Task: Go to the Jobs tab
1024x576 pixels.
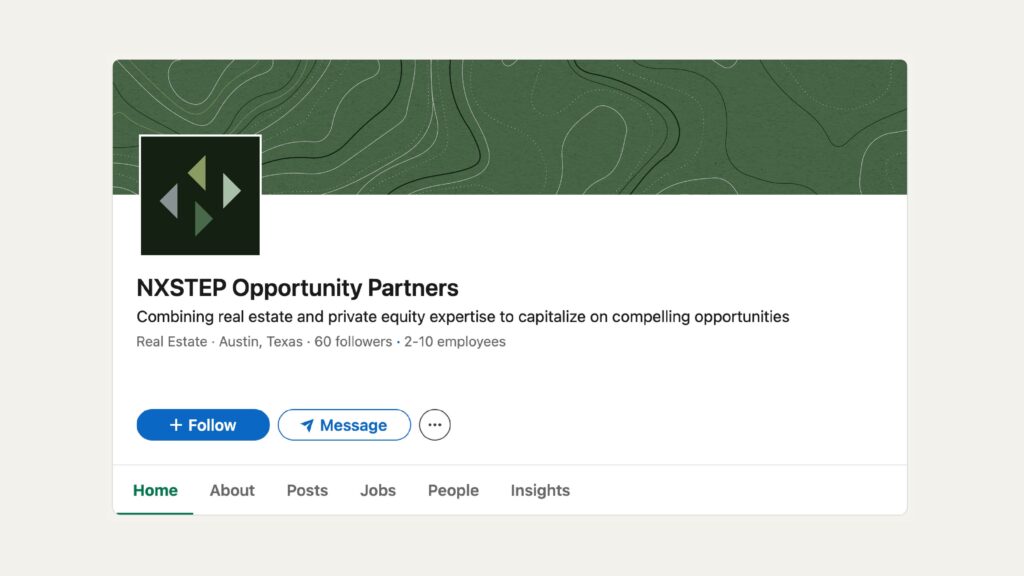Action: click(x=378, y=490)
